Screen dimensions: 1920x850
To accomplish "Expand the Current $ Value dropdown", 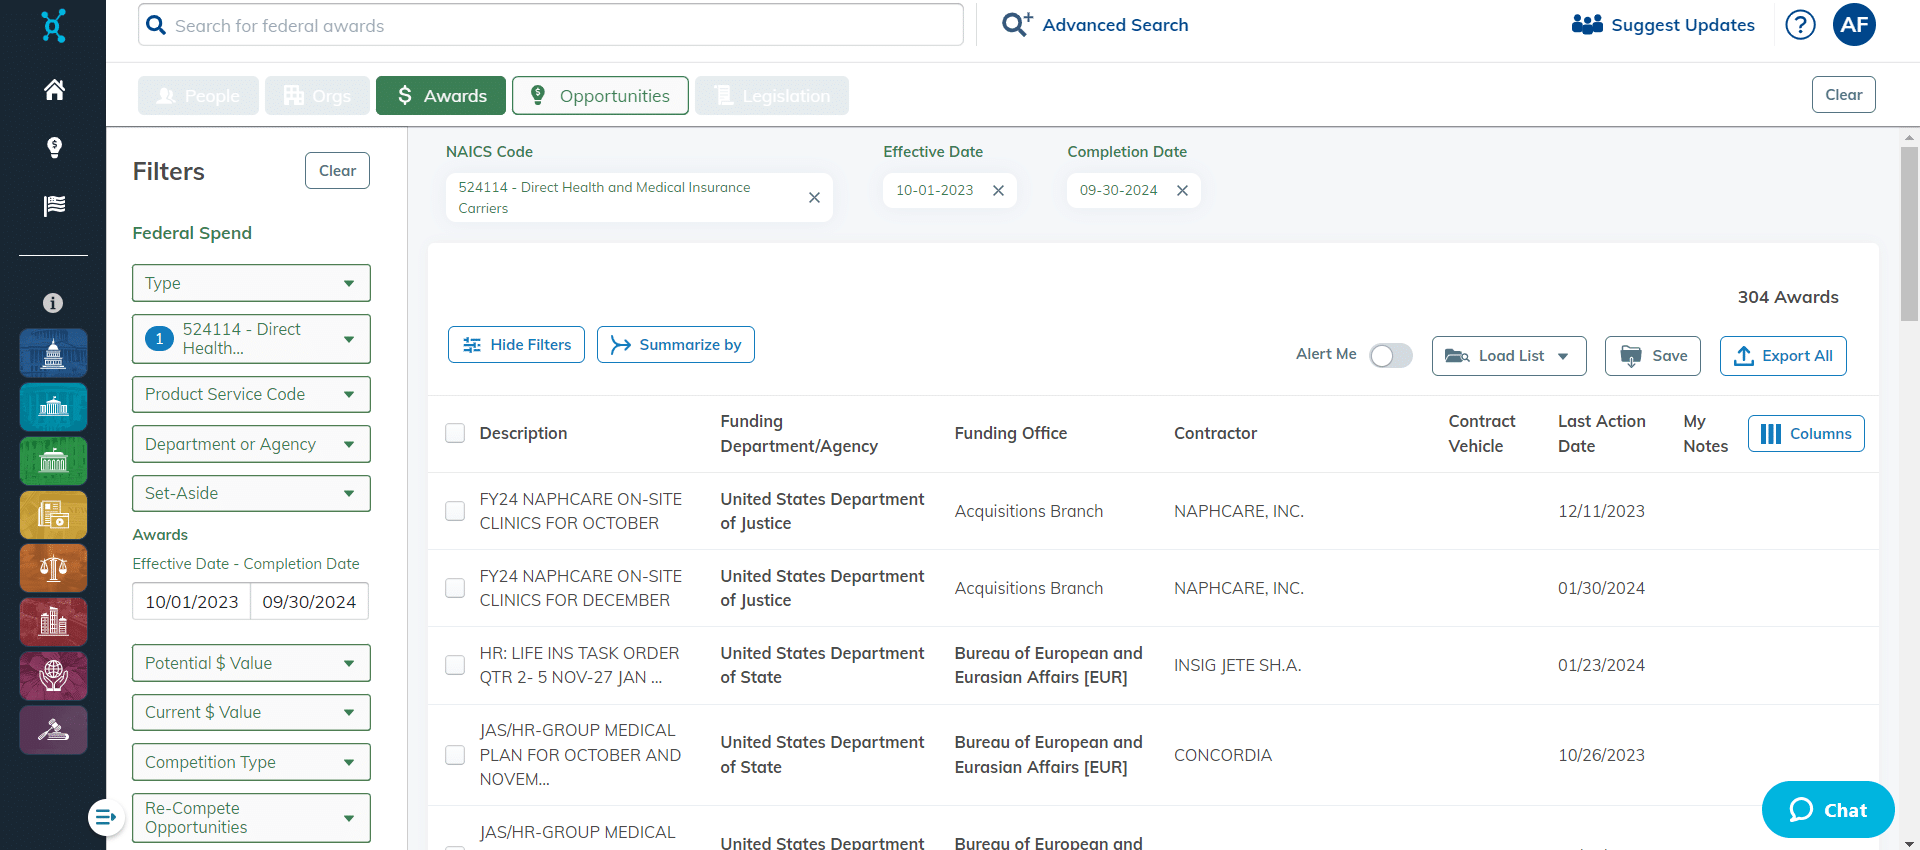I will click(x=251, y=712).
